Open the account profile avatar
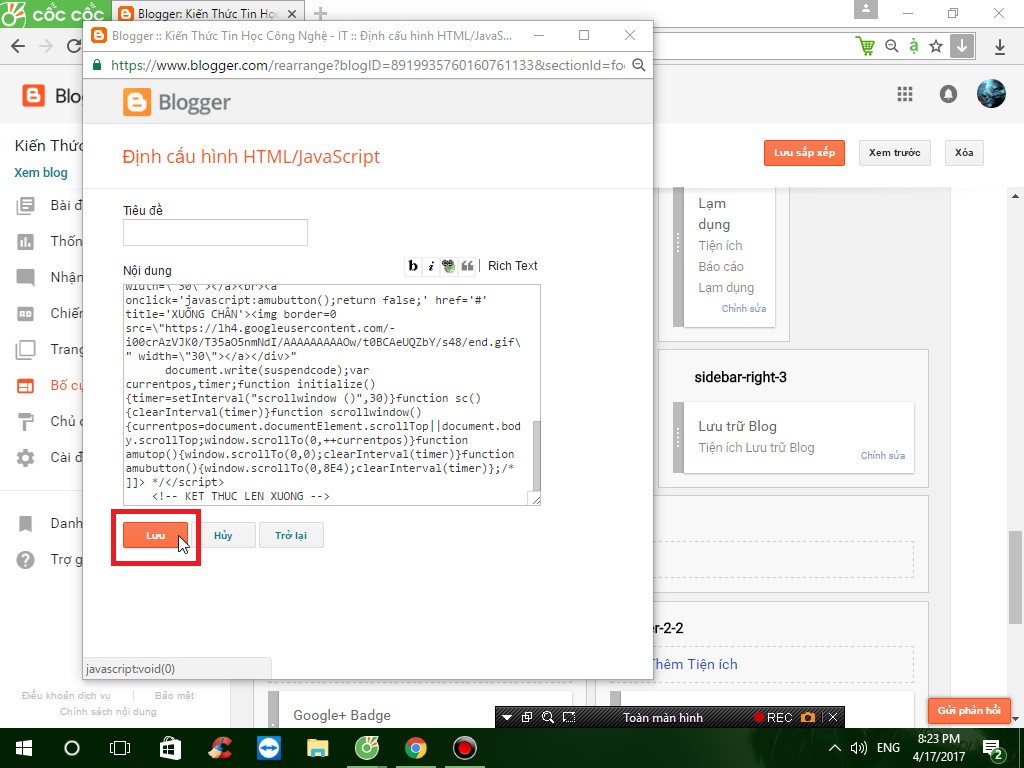Screen dimensions: 1024x768 coord(991,93)
